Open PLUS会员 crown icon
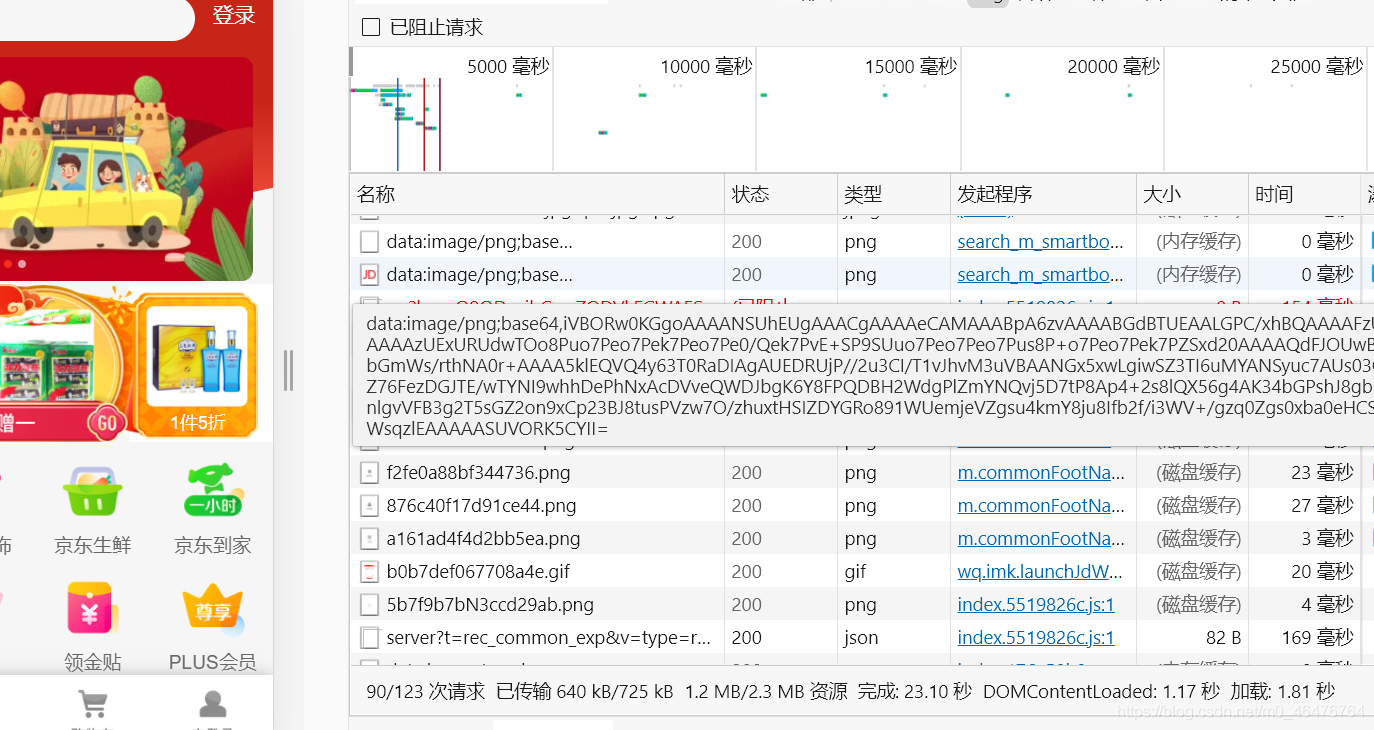The width and height of the screenshot is (1374, 730). (213, 609)
